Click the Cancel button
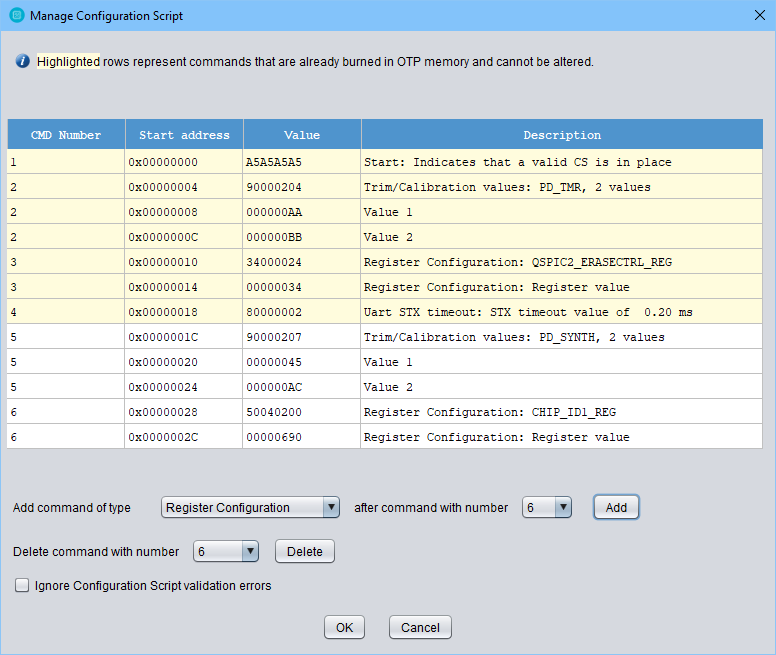776x655 pixels. 420,627
